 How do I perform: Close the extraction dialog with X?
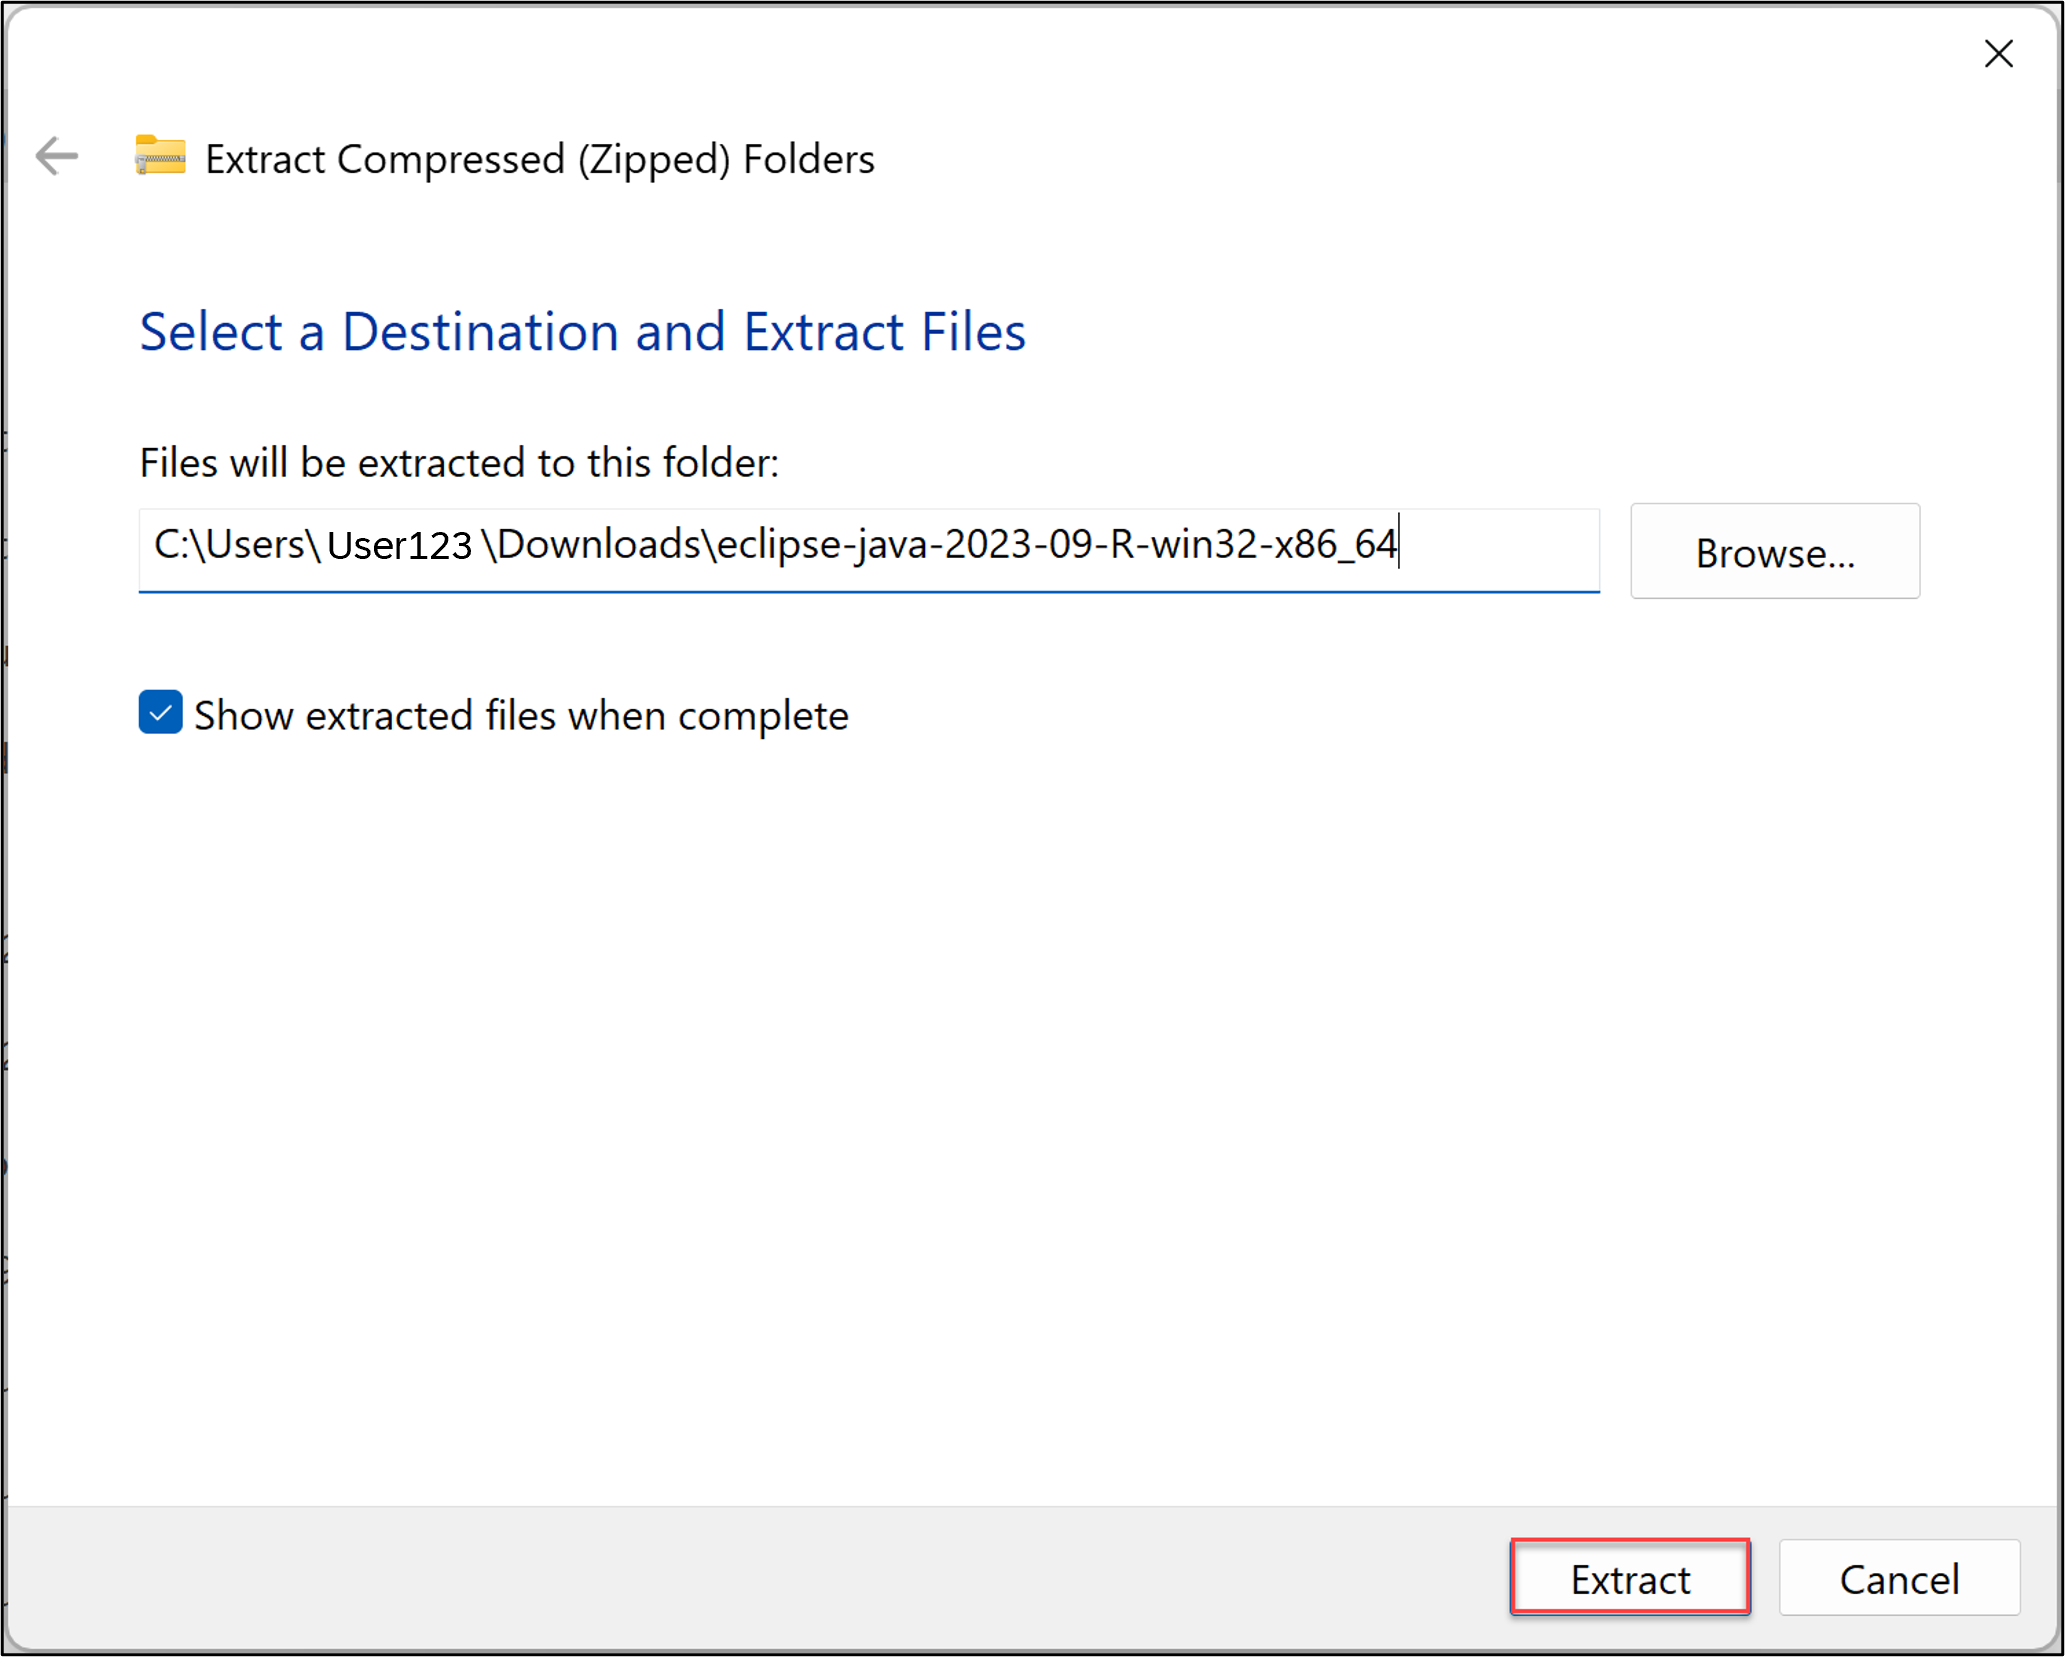[x=1998, y=54]
